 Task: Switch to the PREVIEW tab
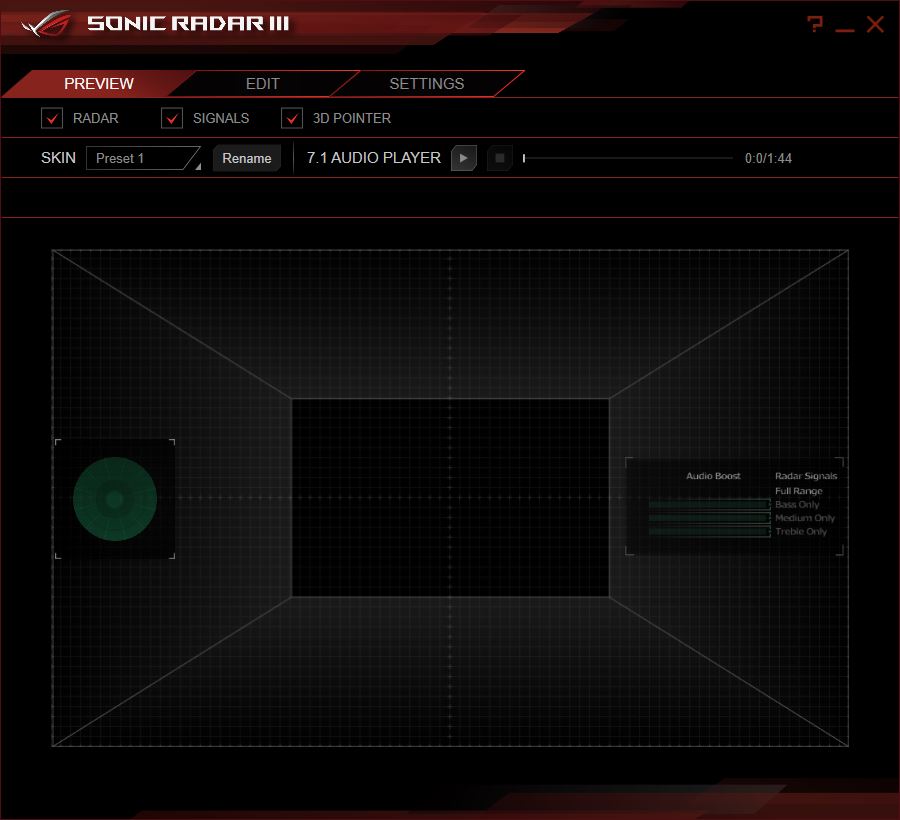(x=99, y=84)
